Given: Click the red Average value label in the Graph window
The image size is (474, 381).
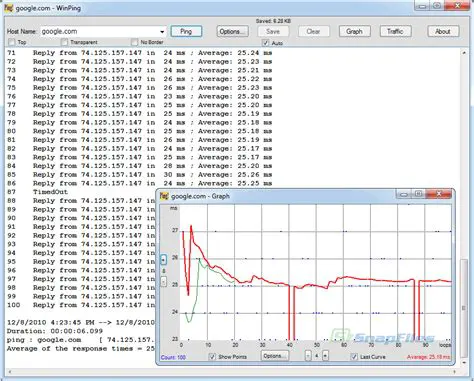Looking at the screenshot, I should 429,357.
